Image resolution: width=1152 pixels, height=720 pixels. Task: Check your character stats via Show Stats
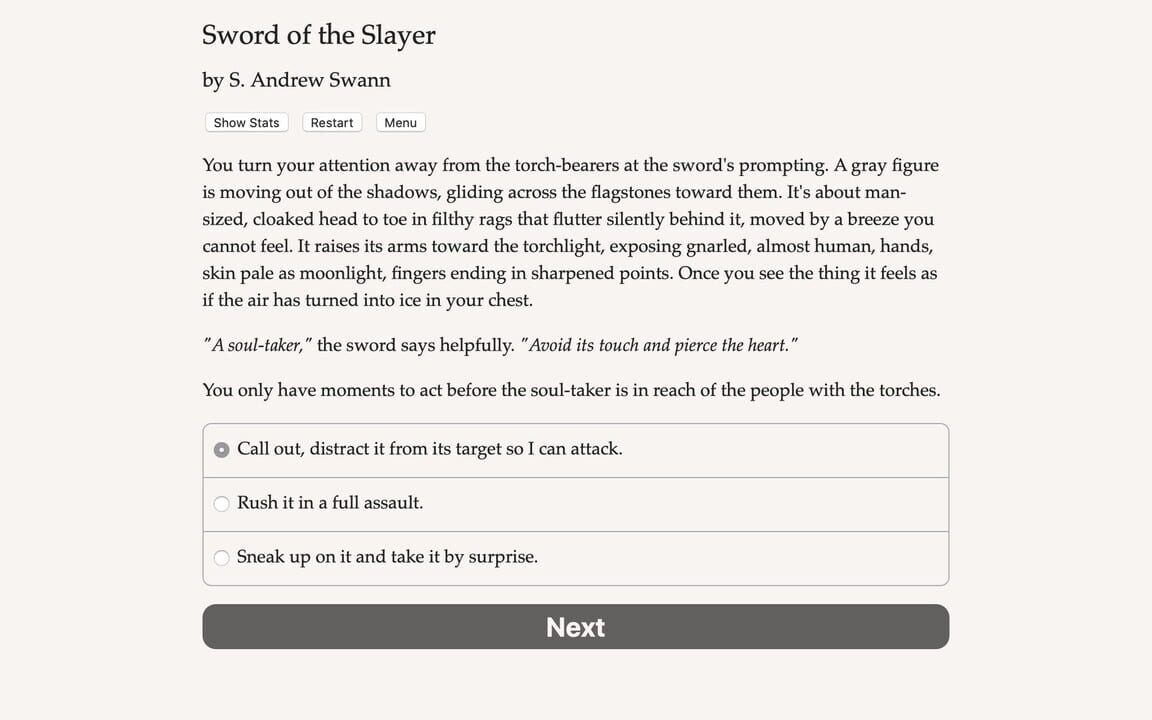[x=246, y=122]
